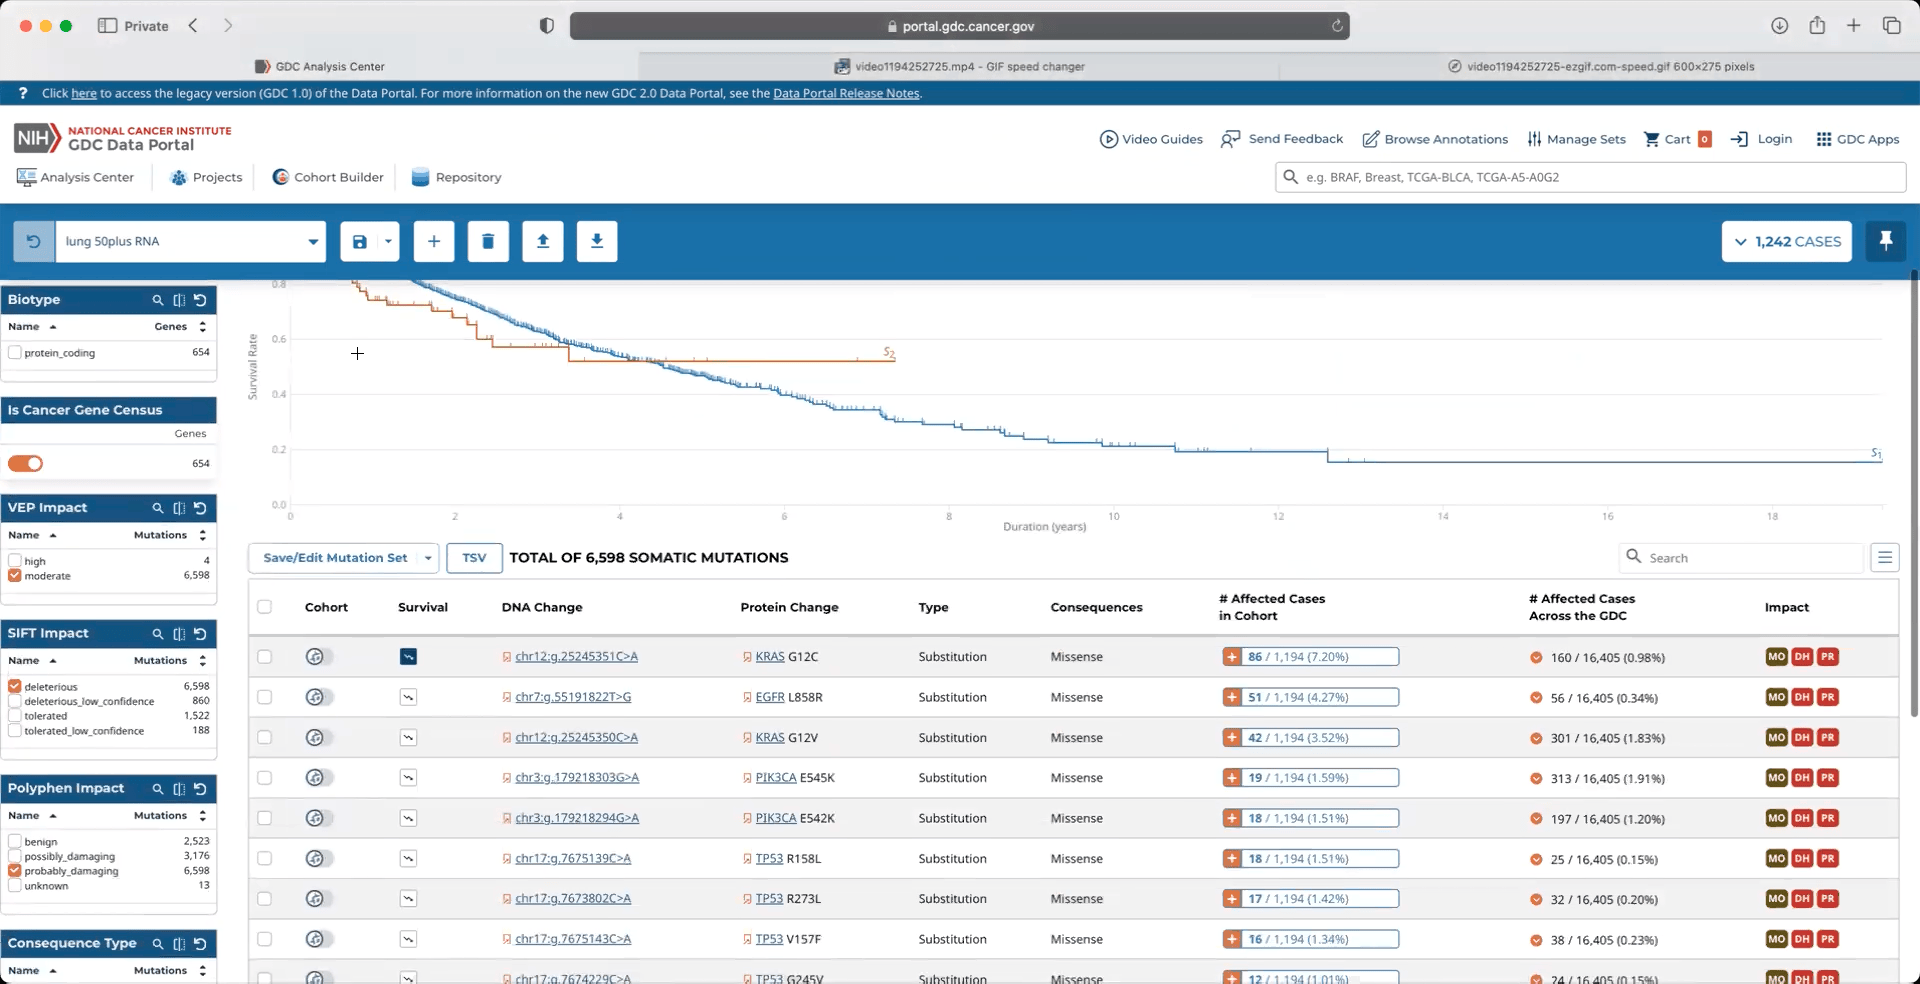Add a new cohort with plus icon
1920x984 pixels.
point(434,241)
